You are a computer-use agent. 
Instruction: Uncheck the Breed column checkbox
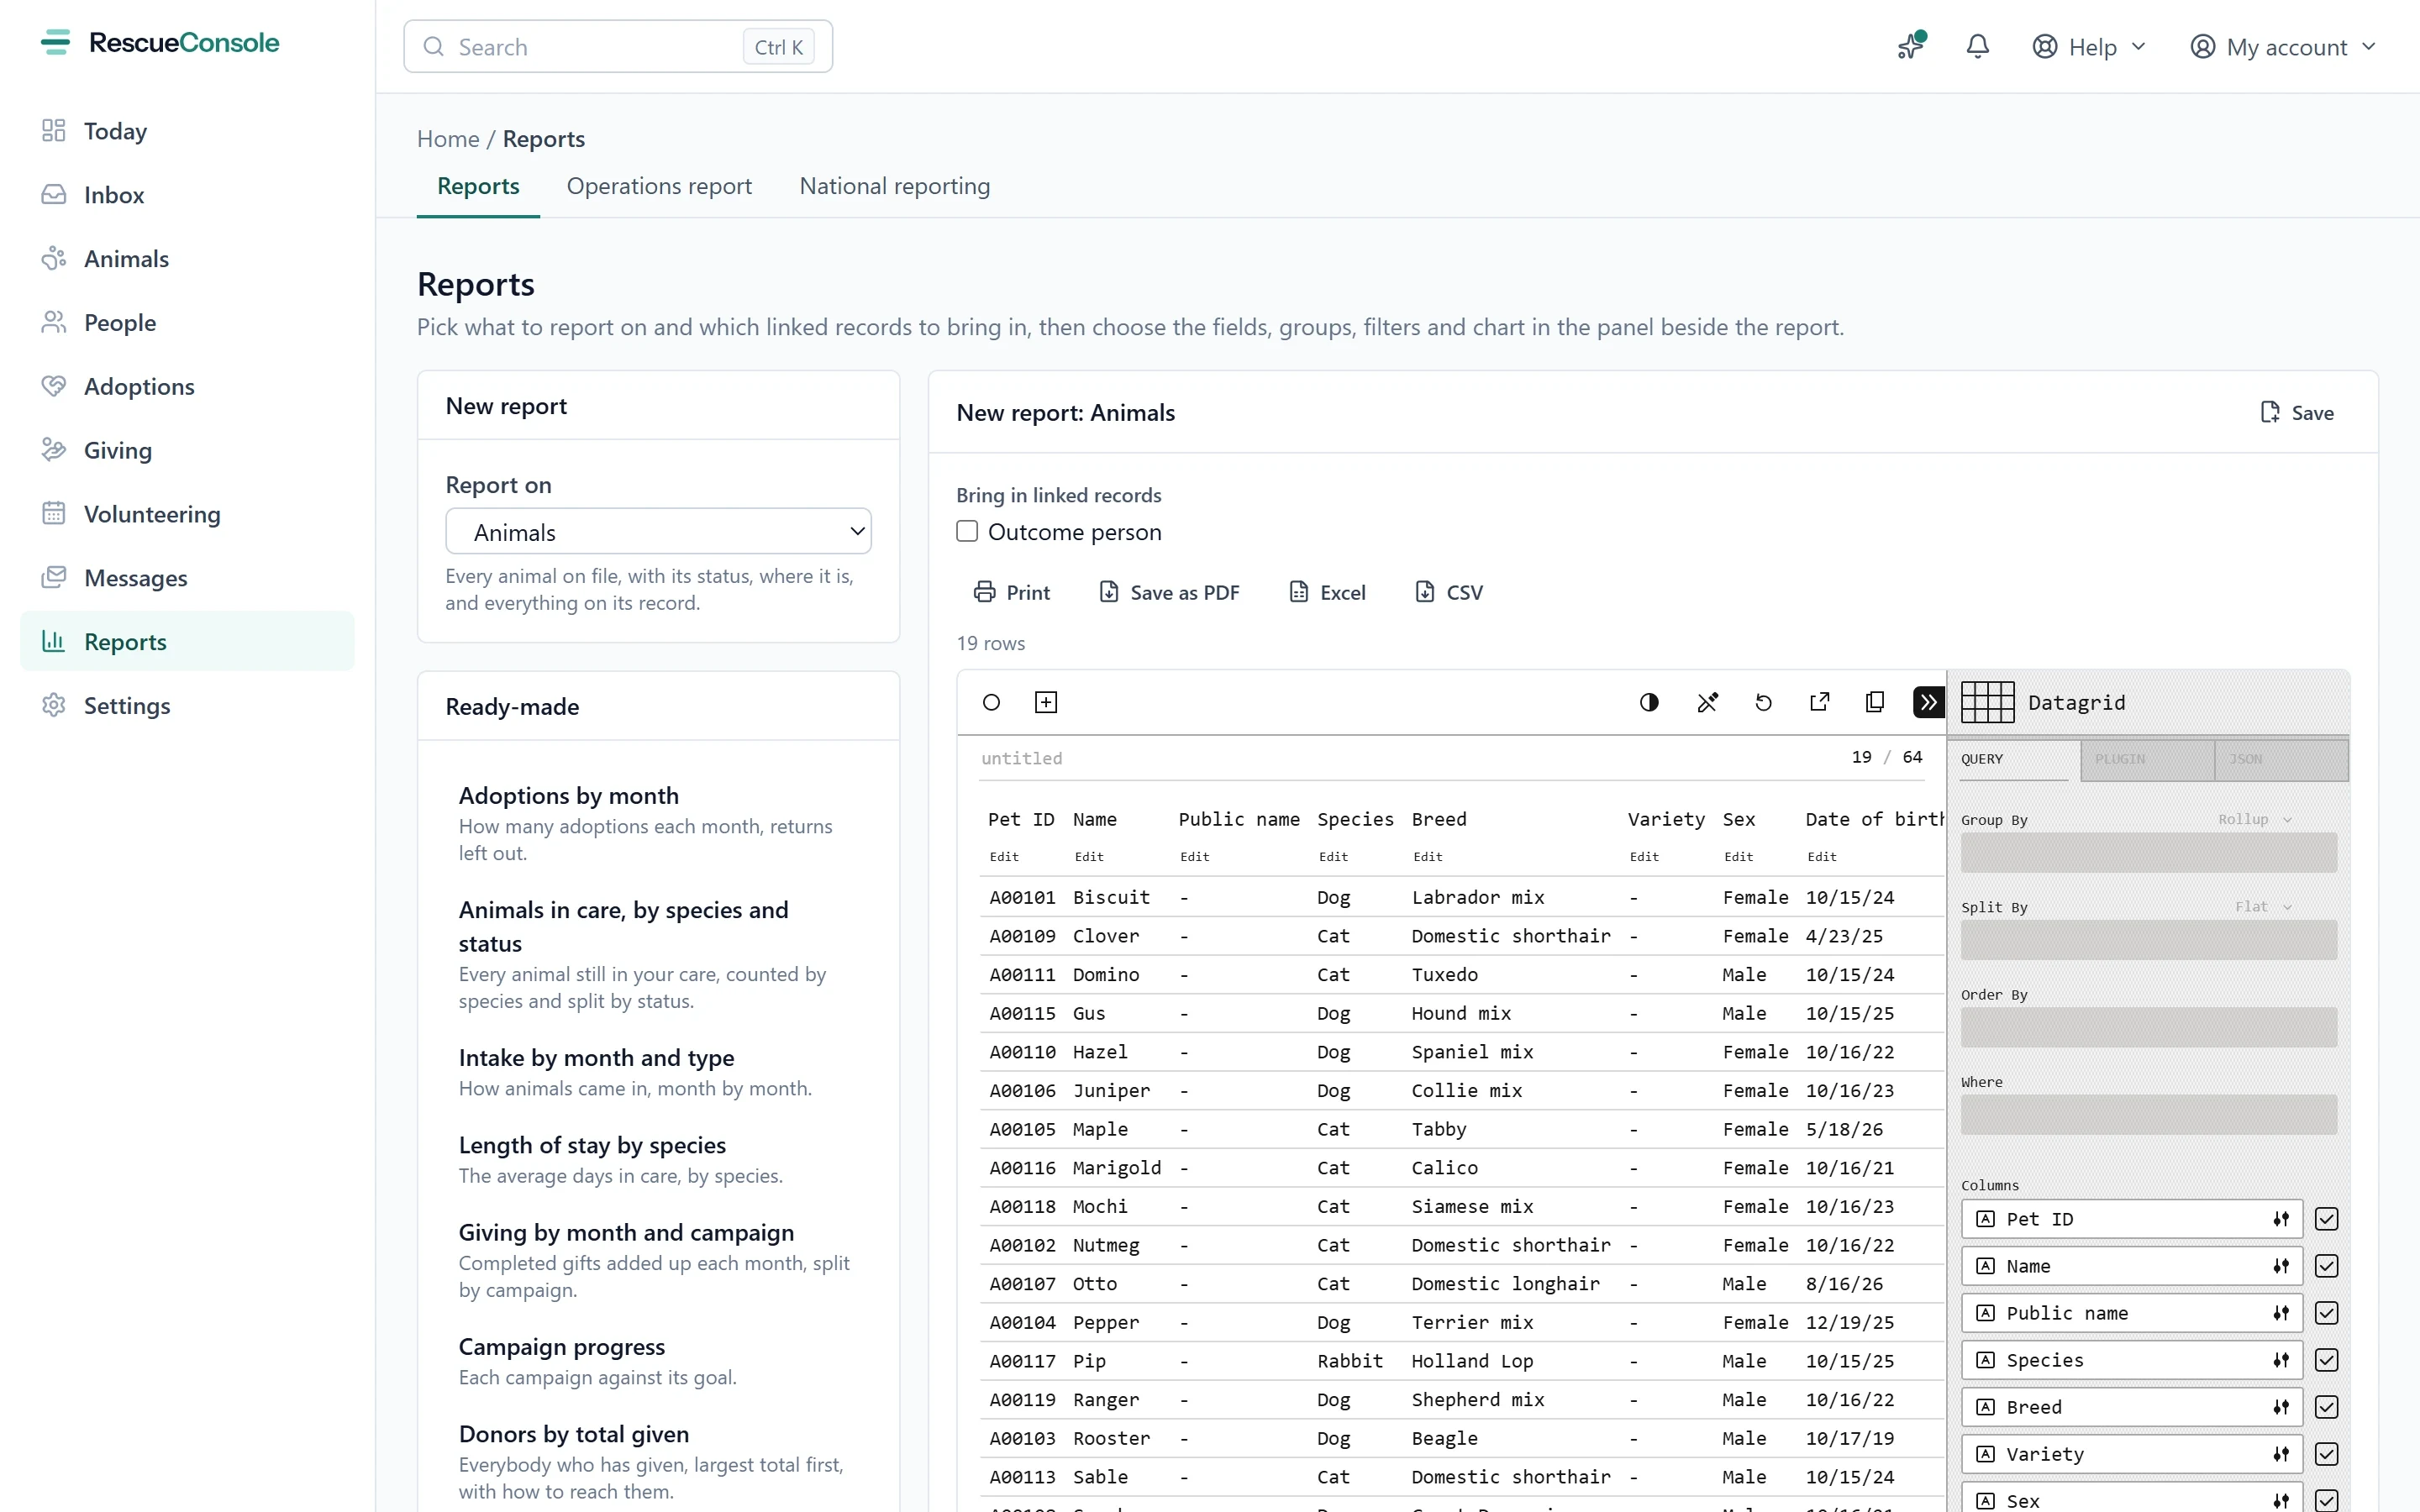(x=2326, y=1407)
